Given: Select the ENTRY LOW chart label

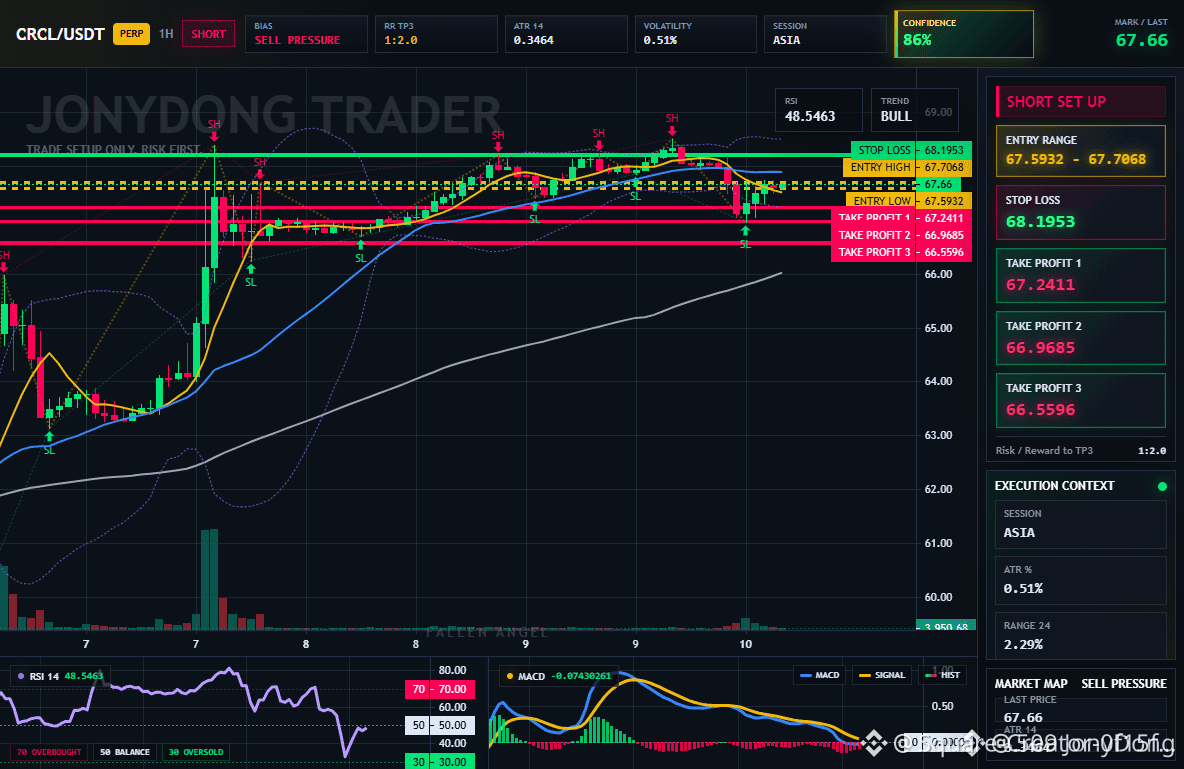Looking at the screenshot, I should tap(880, 201).
